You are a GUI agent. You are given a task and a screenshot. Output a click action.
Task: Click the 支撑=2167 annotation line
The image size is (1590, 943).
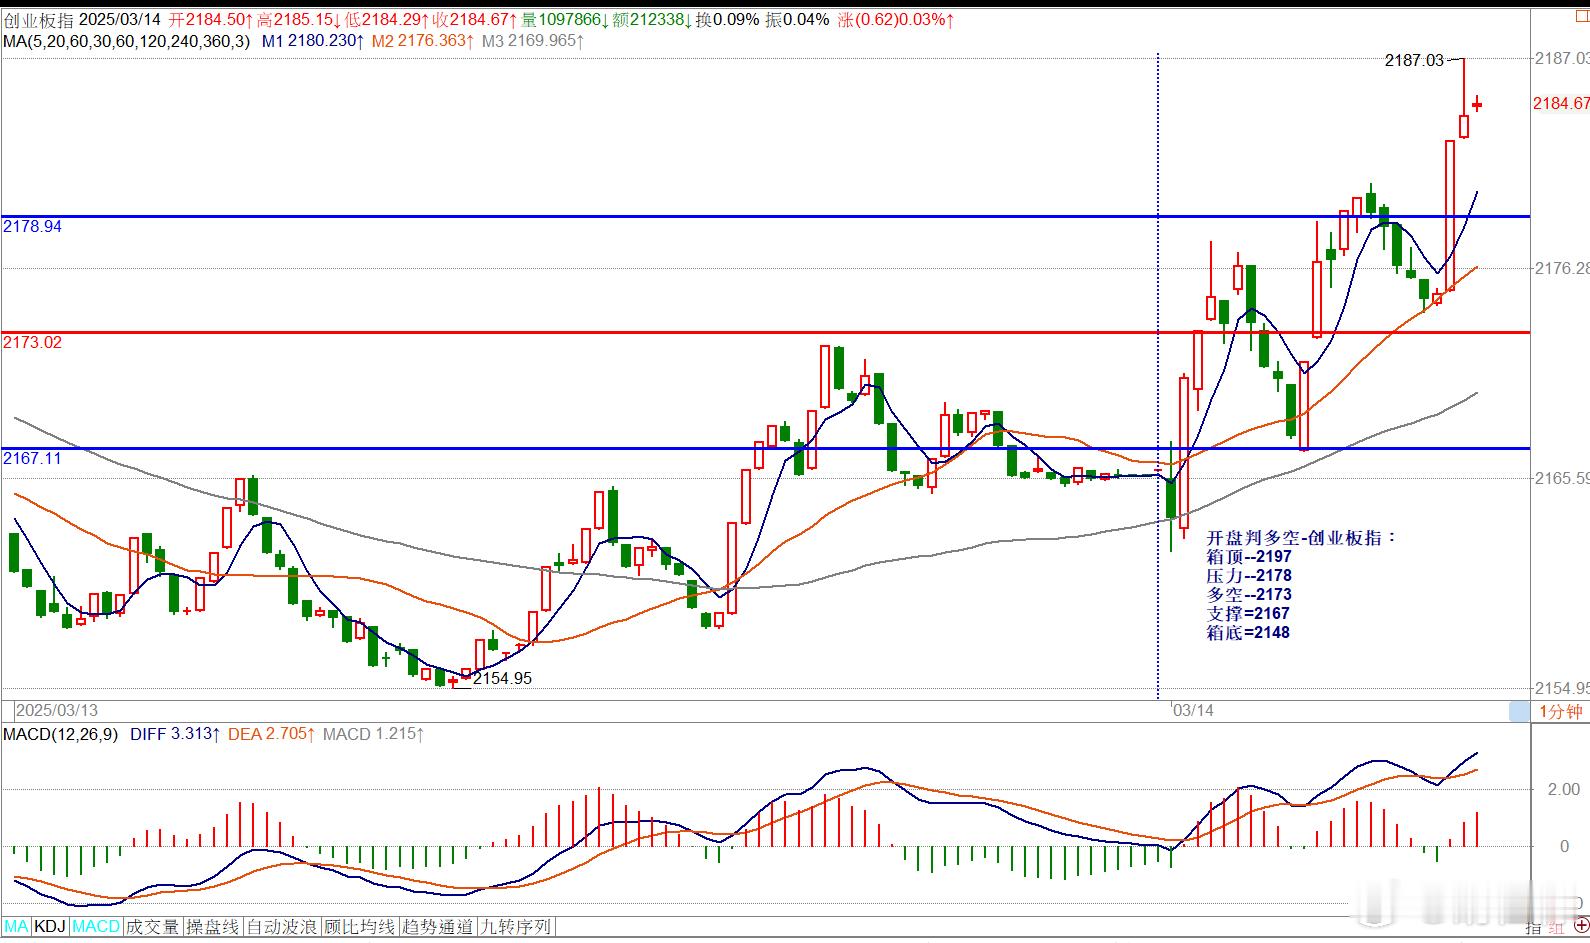(1248, 613)
